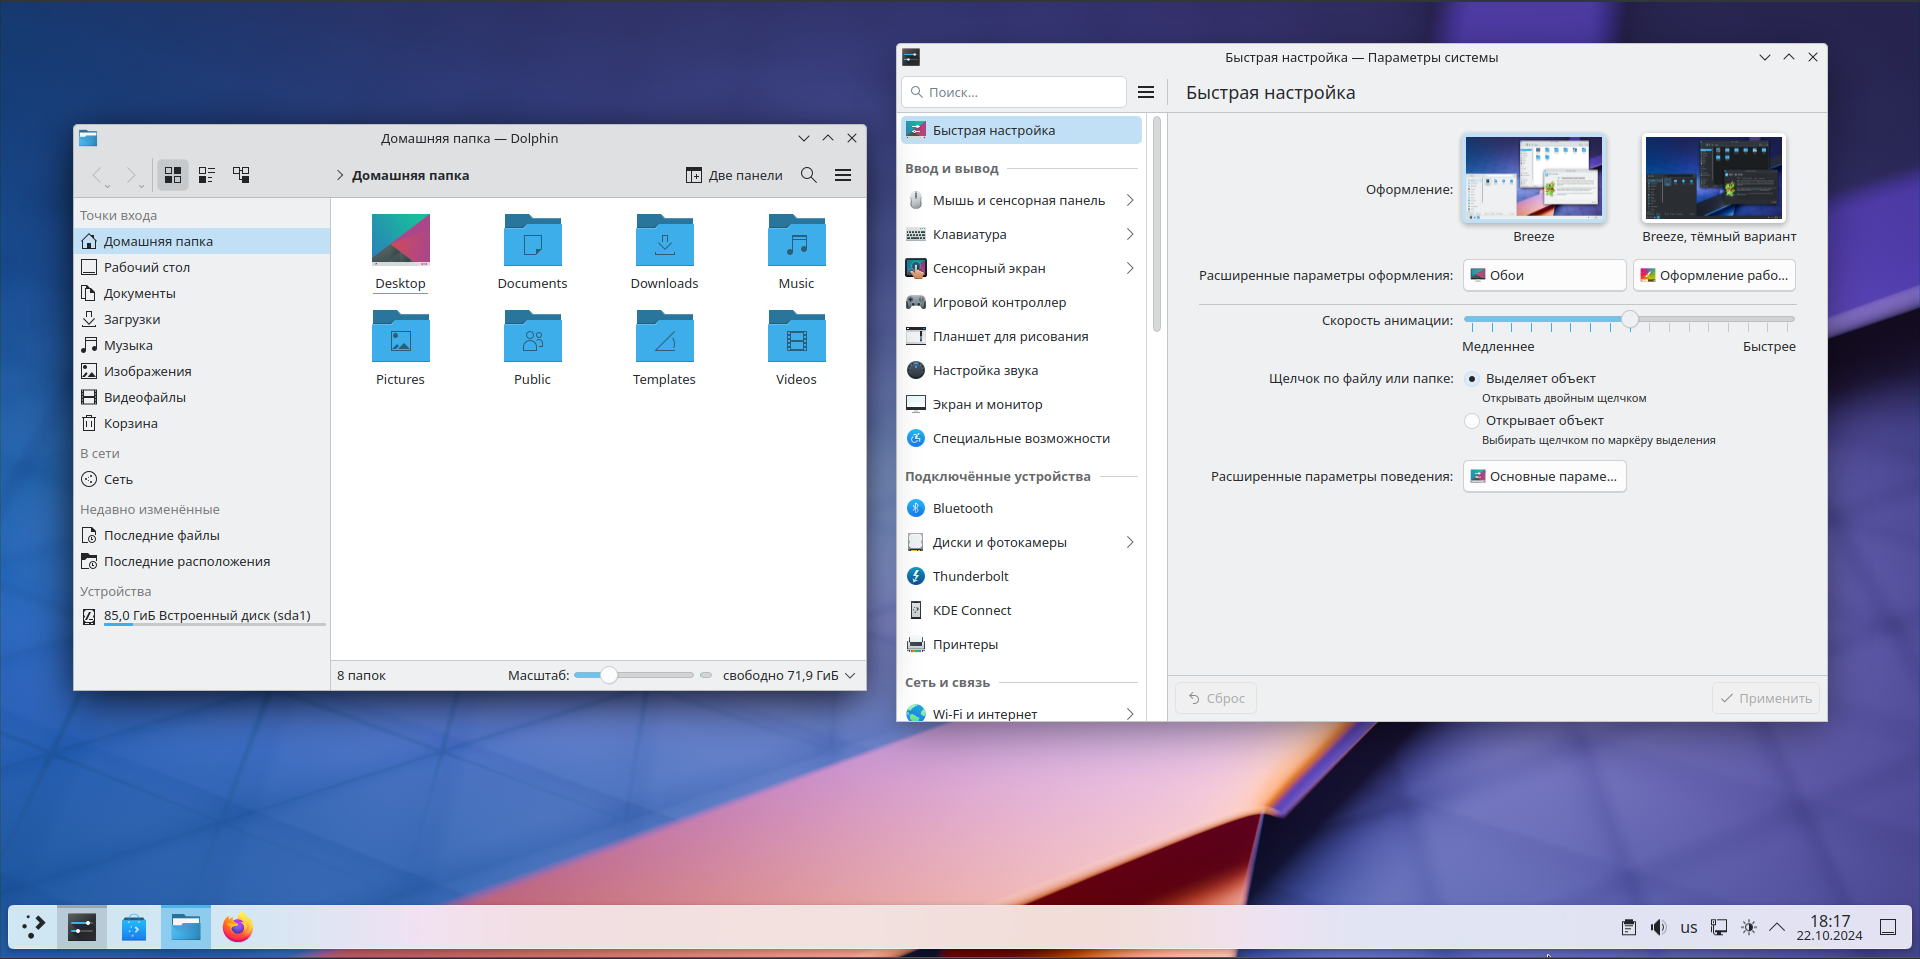Image resolution: width=1920 pixels, height=959 pixels.
Task: Open "Экран и монитор" settings page
Action: [x=987, y=405]
